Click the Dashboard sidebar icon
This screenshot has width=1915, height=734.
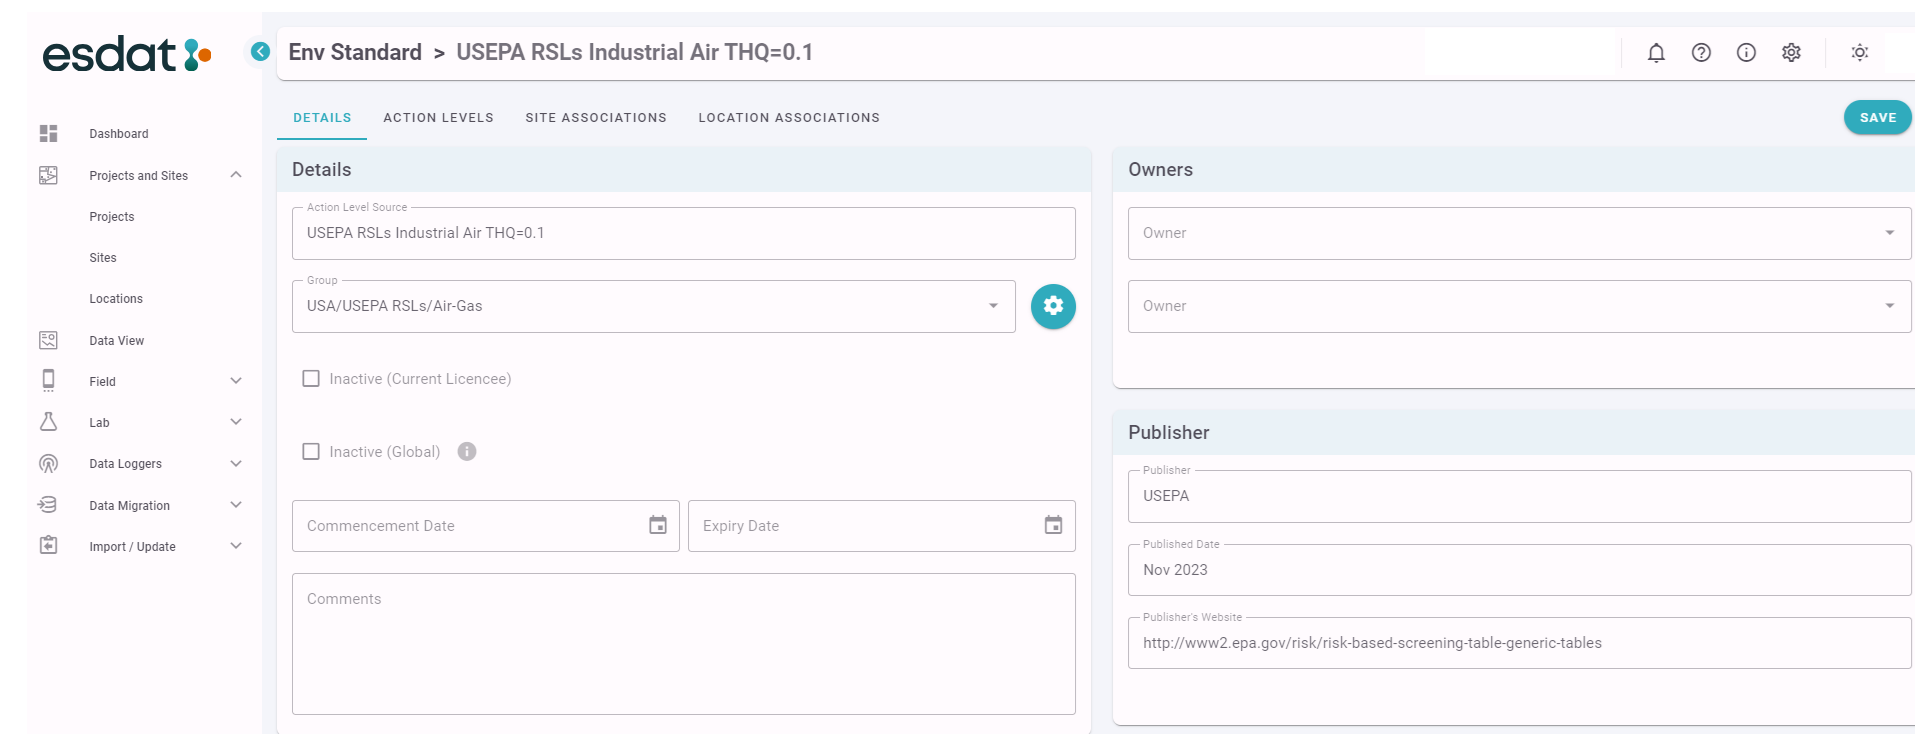(48, 133)
